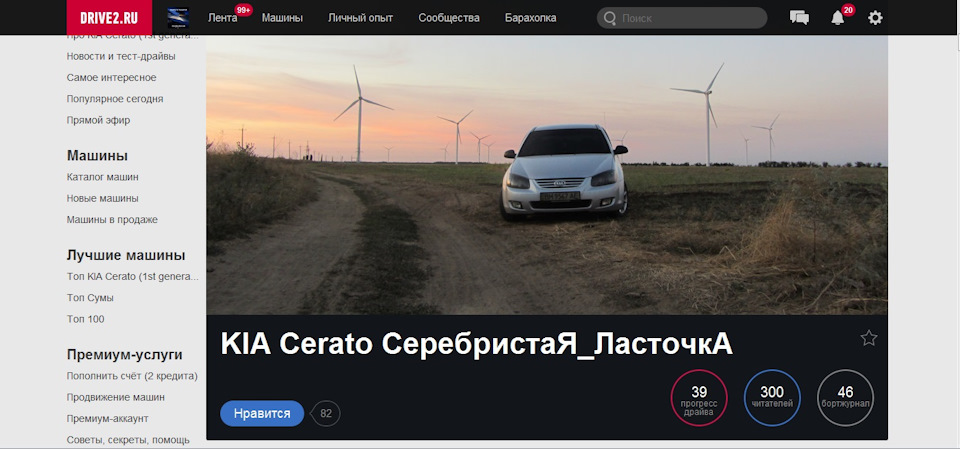Click the Лучшие машины sidebar heading
This screenshot has width=960, height=449.
(126, 255)
